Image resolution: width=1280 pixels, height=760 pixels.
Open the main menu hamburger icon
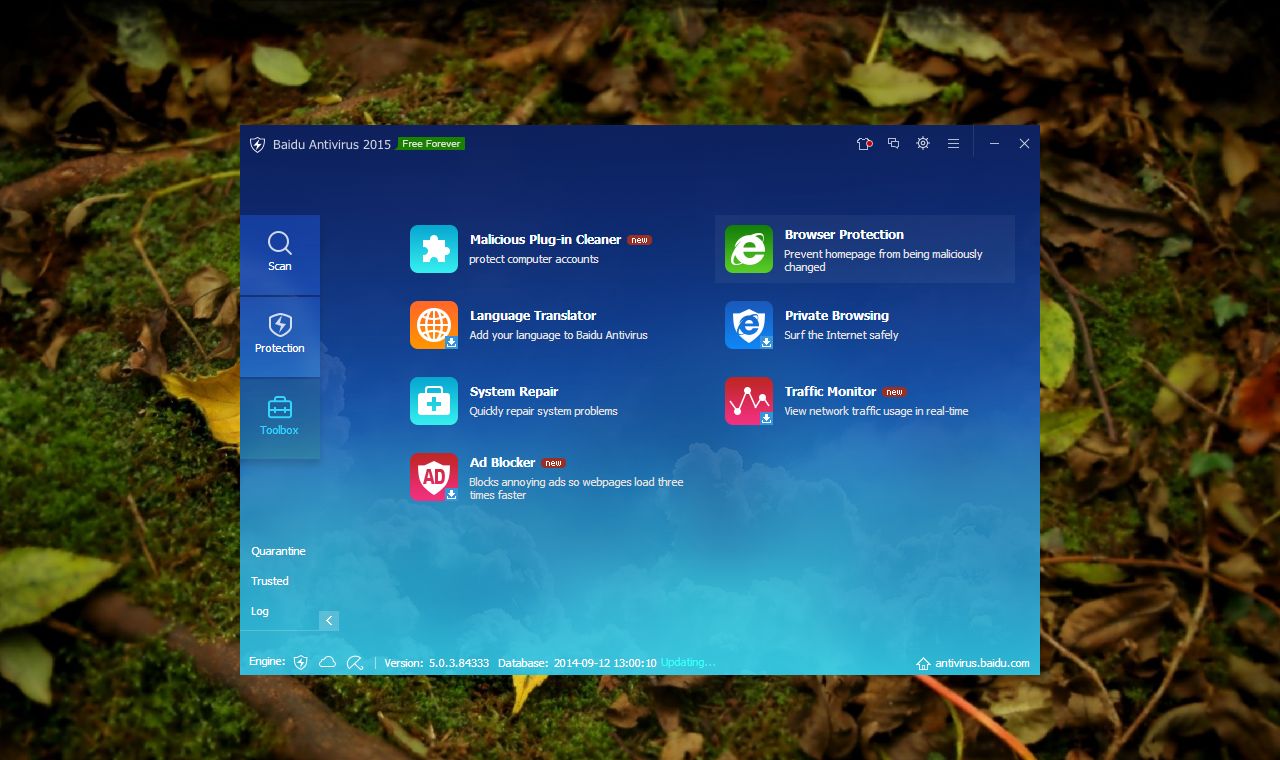pyautogui.click(x=954, y=144)
